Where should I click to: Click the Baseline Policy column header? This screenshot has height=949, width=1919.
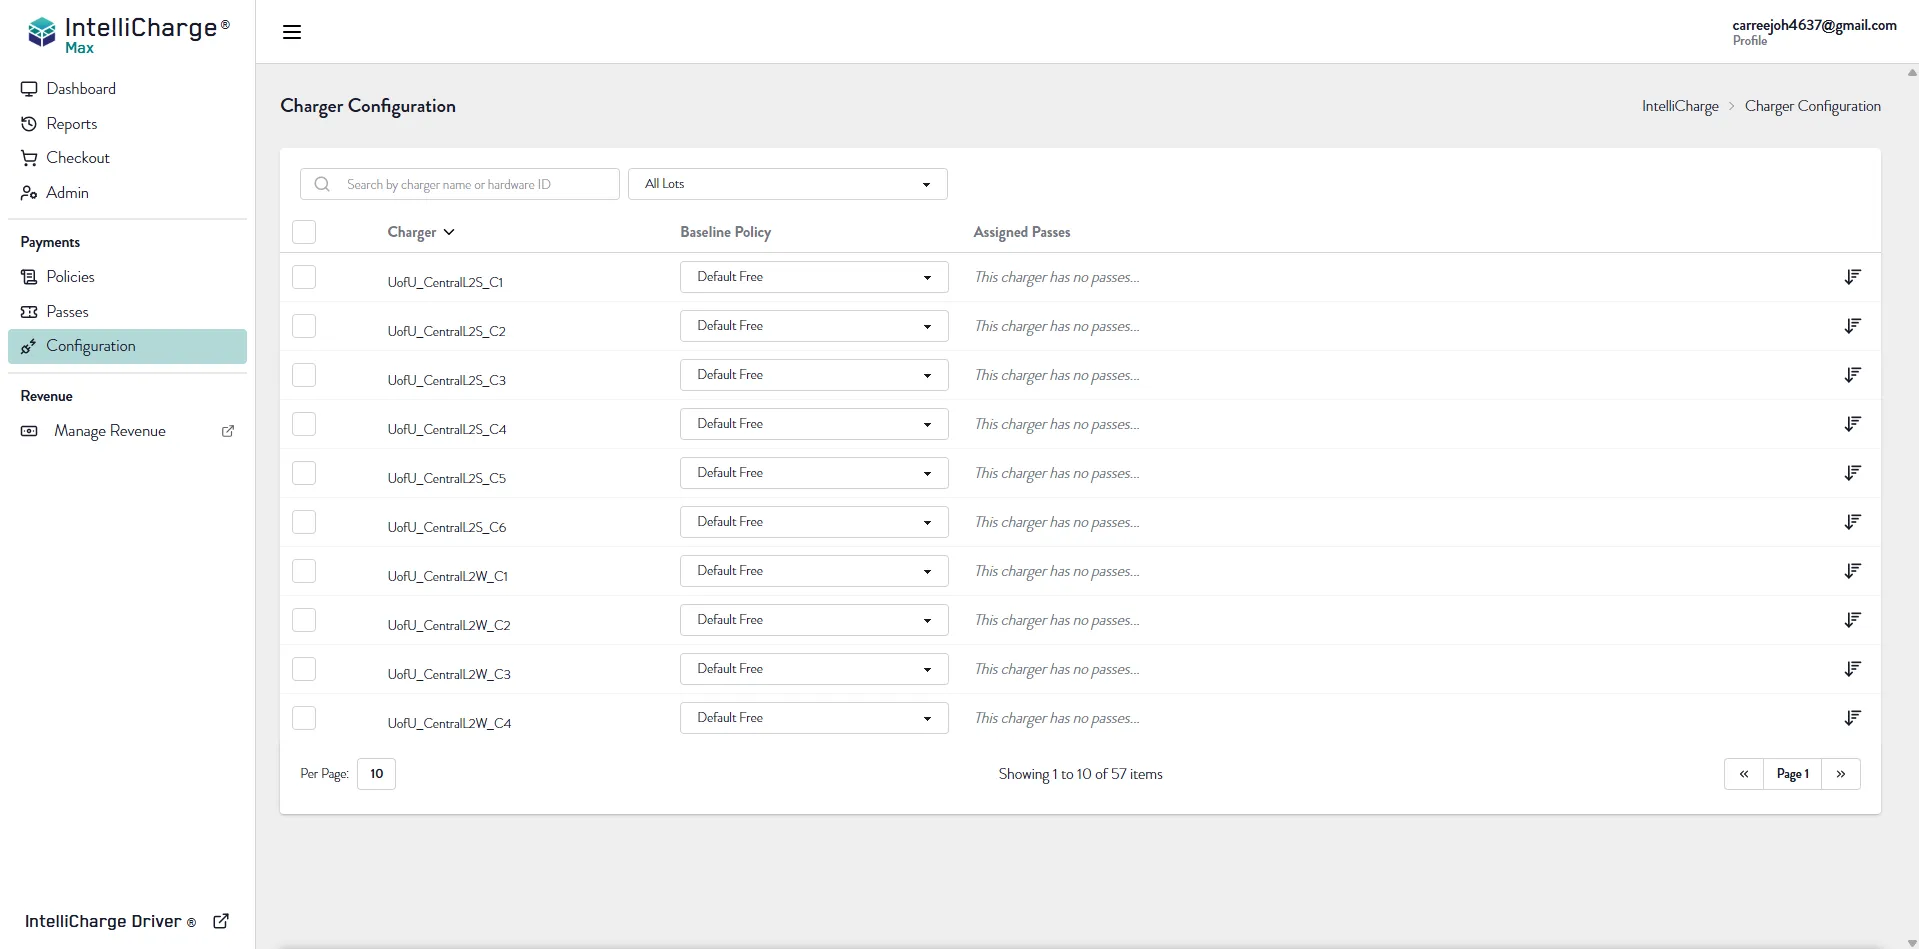tap(725, 232)
